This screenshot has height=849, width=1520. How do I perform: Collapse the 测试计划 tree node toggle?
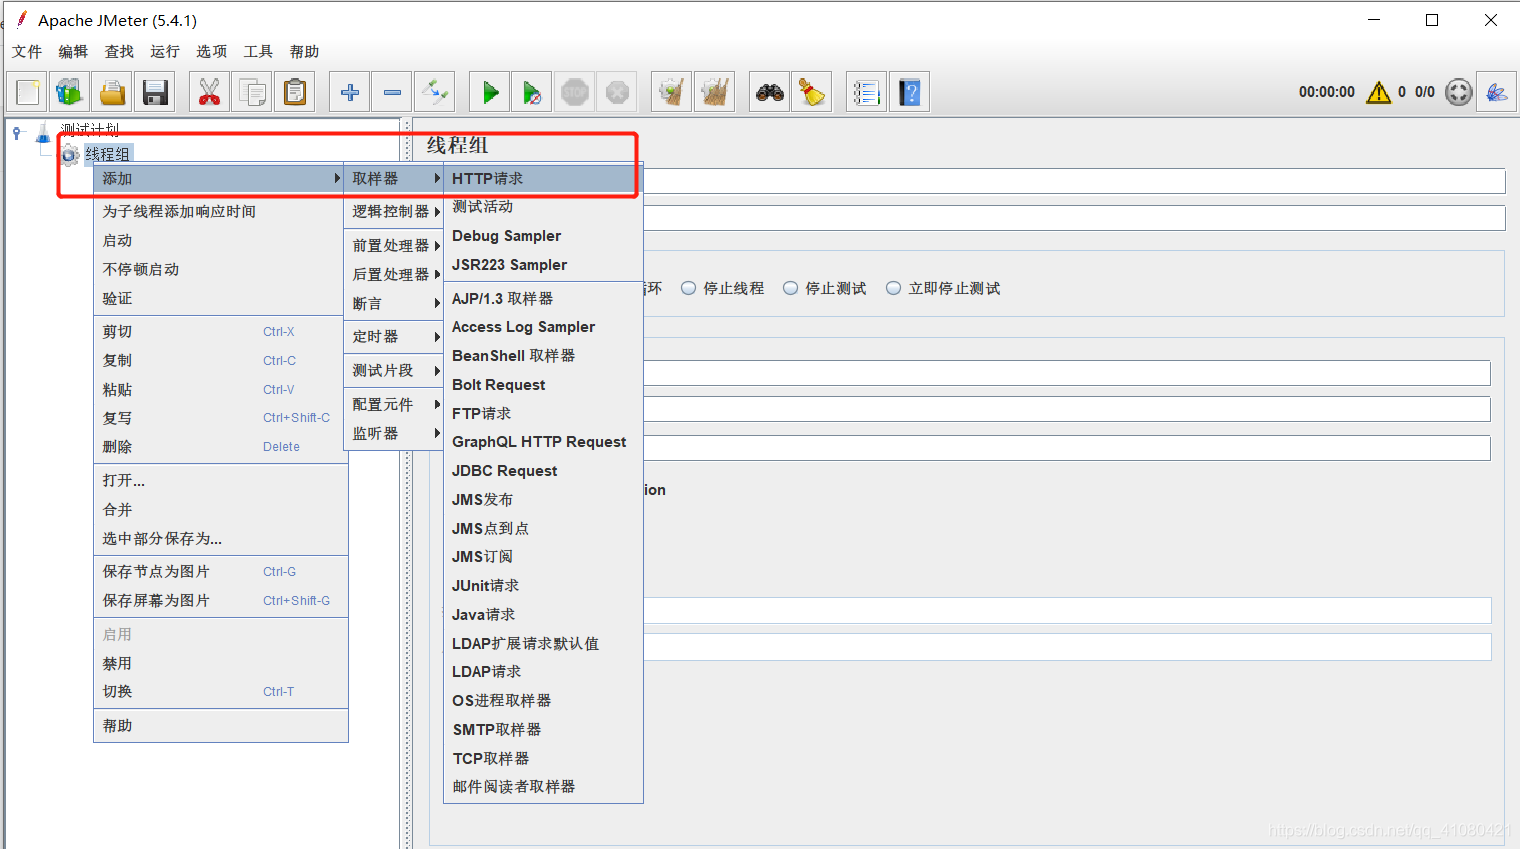coord(17,132)
